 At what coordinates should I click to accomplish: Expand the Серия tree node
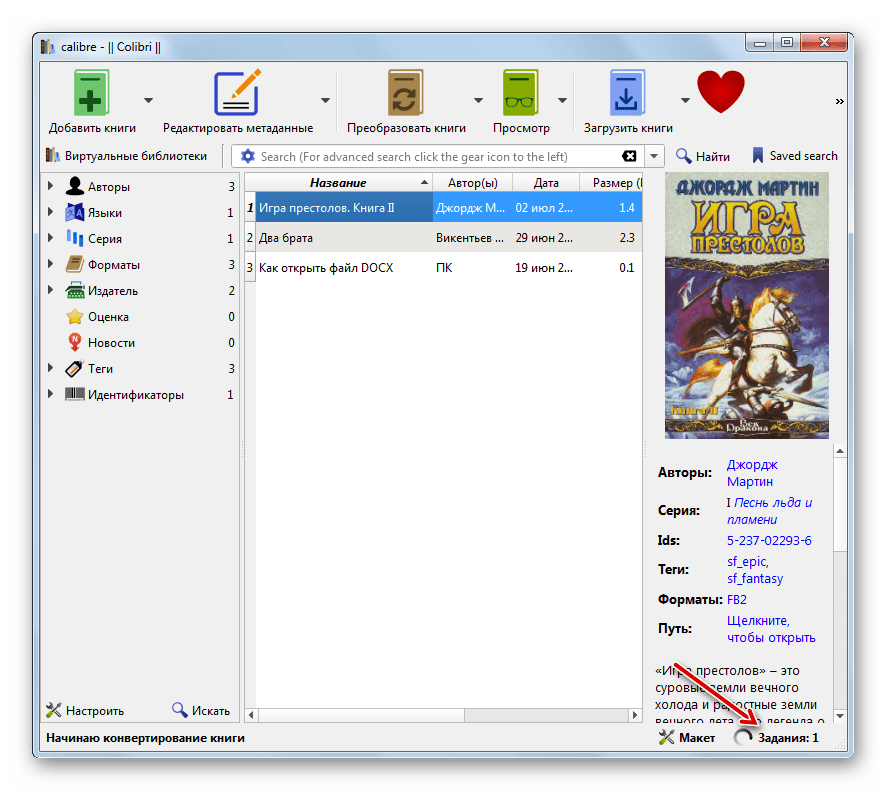click(50, 238)
